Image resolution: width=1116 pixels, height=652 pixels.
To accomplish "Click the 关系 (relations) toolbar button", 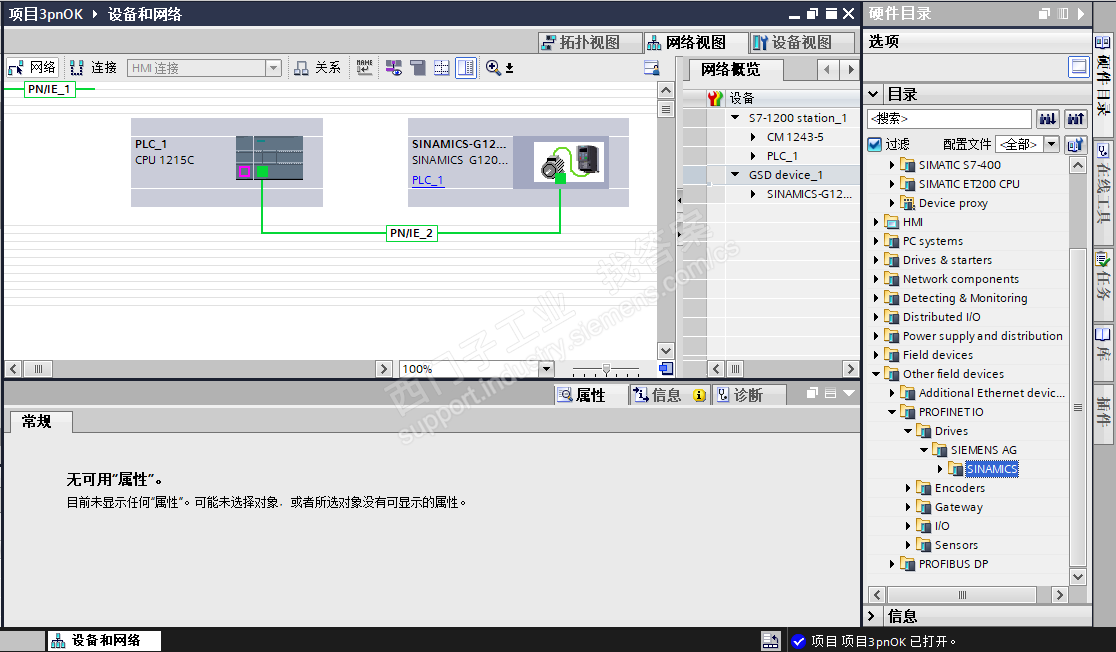I will click(317, 68).
